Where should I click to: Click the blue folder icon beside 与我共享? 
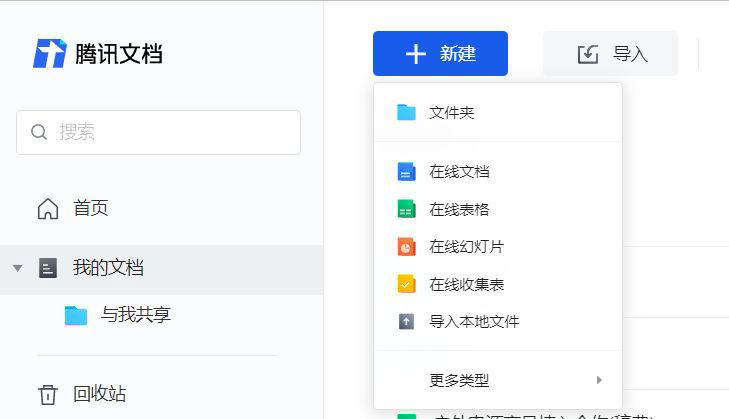click(x=76, y=316)
